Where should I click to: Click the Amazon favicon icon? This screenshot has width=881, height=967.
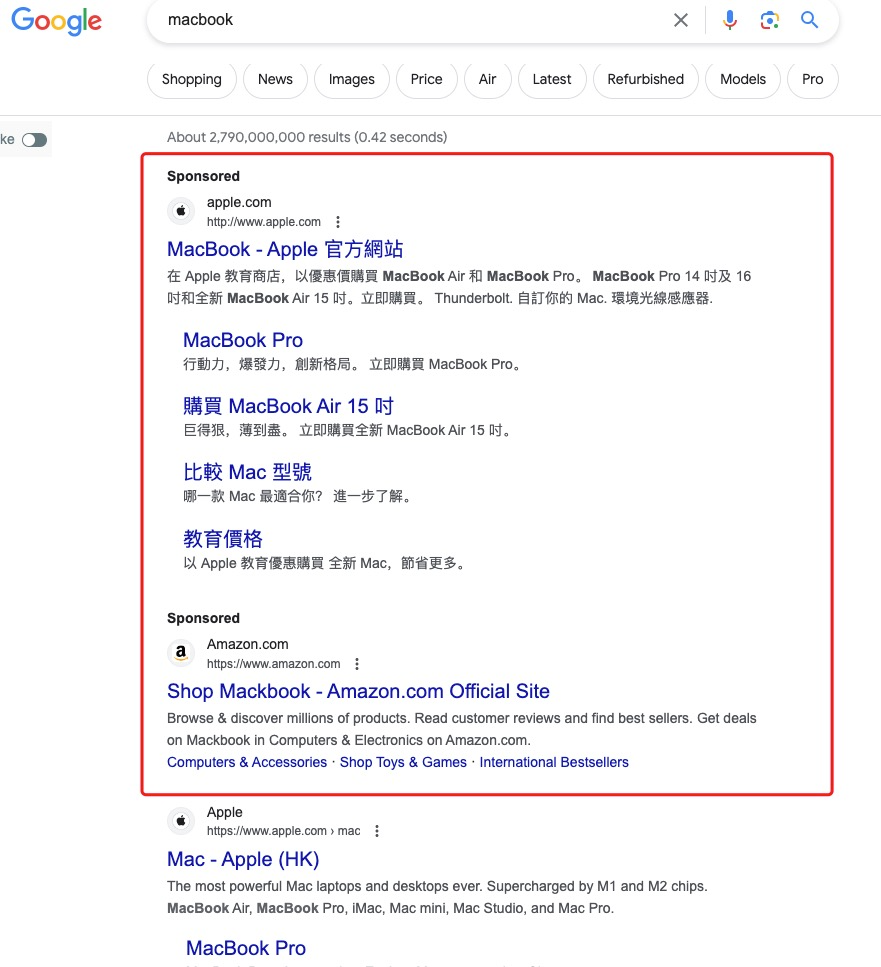point(181,653)
